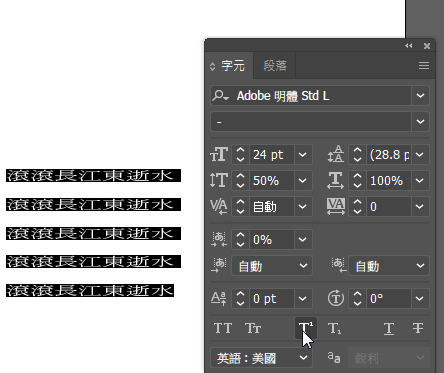444x373 pixels.
Task: Open the right aki 自動 dropdown
Action: (x=389, y=266)
